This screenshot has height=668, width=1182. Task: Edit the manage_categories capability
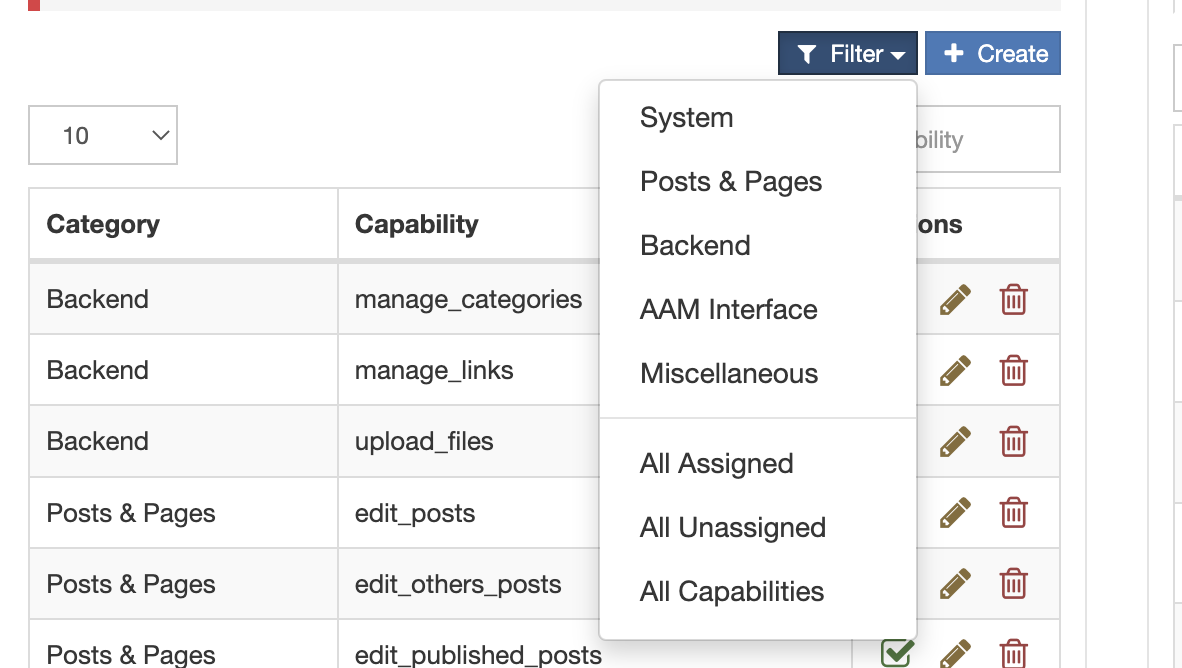point(955,298)
